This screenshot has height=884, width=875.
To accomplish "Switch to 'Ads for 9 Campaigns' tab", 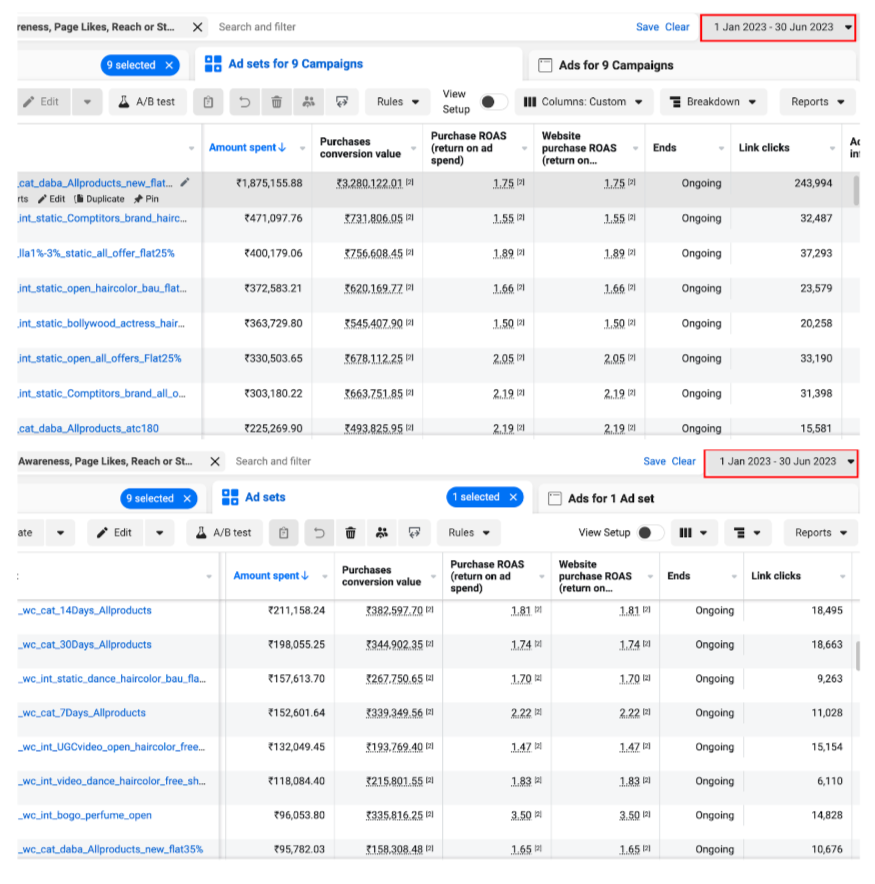I will 615,65.
